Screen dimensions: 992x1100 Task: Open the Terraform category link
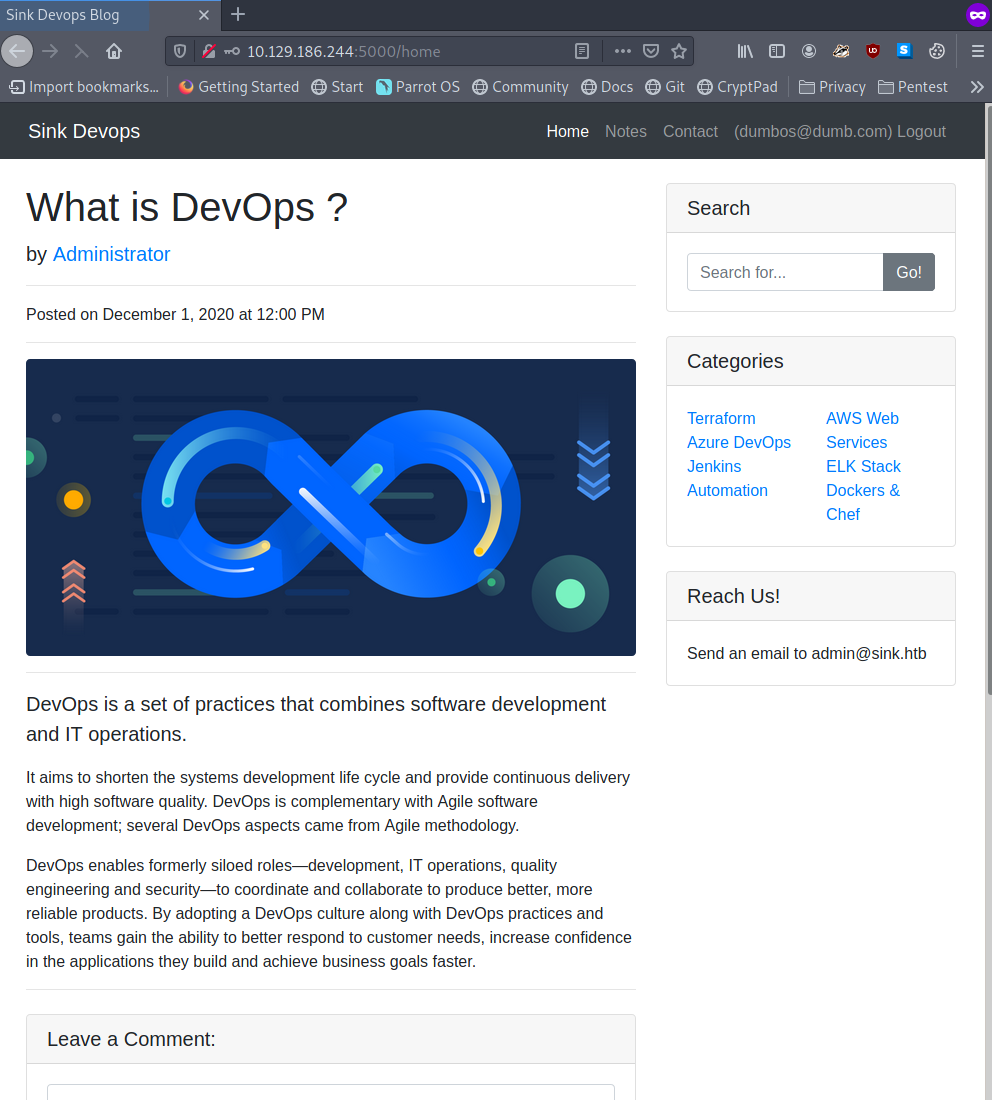coord(721,418)
